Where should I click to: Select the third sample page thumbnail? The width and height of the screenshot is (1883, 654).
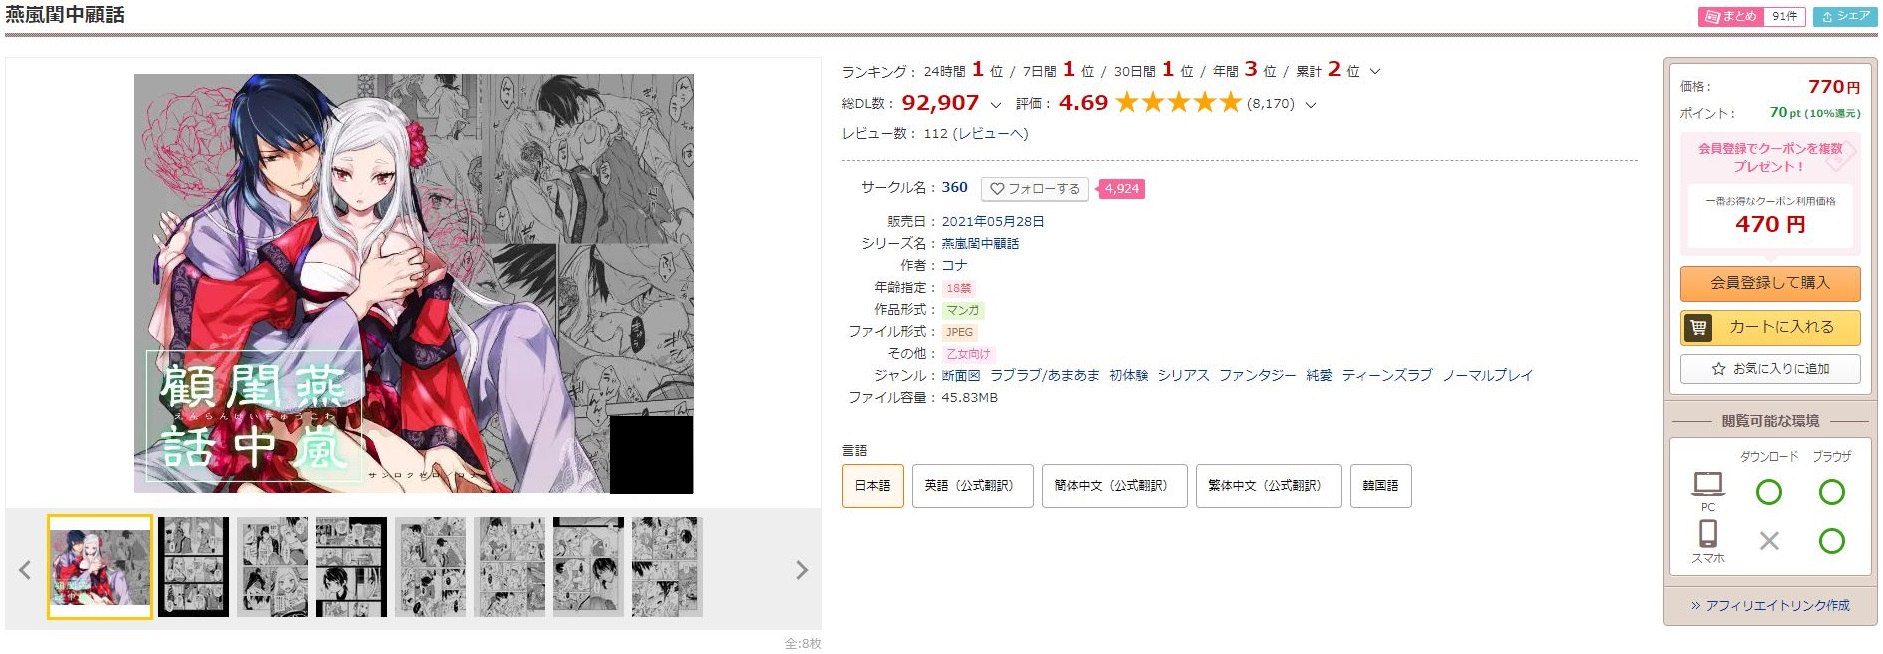click(x=272, y=567)
